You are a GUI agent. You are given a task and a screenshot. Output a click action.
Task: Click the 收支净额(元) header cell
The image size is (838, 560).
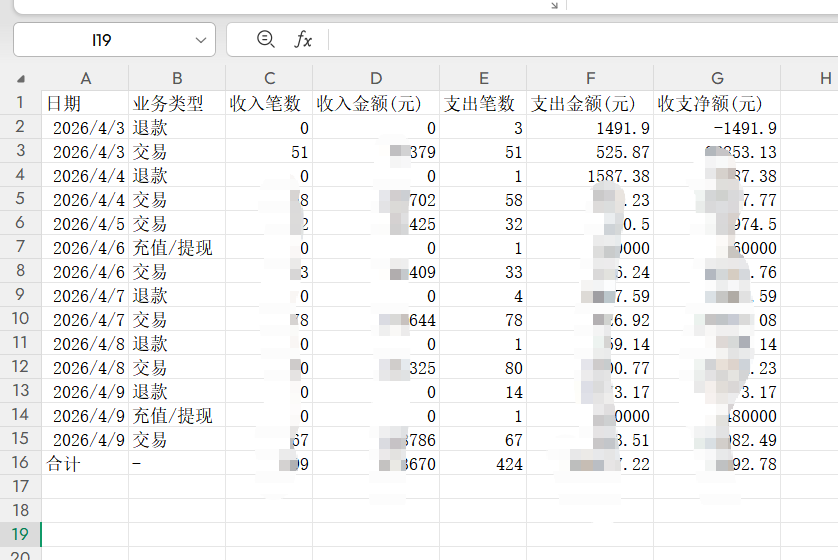[x=717, y=103]
